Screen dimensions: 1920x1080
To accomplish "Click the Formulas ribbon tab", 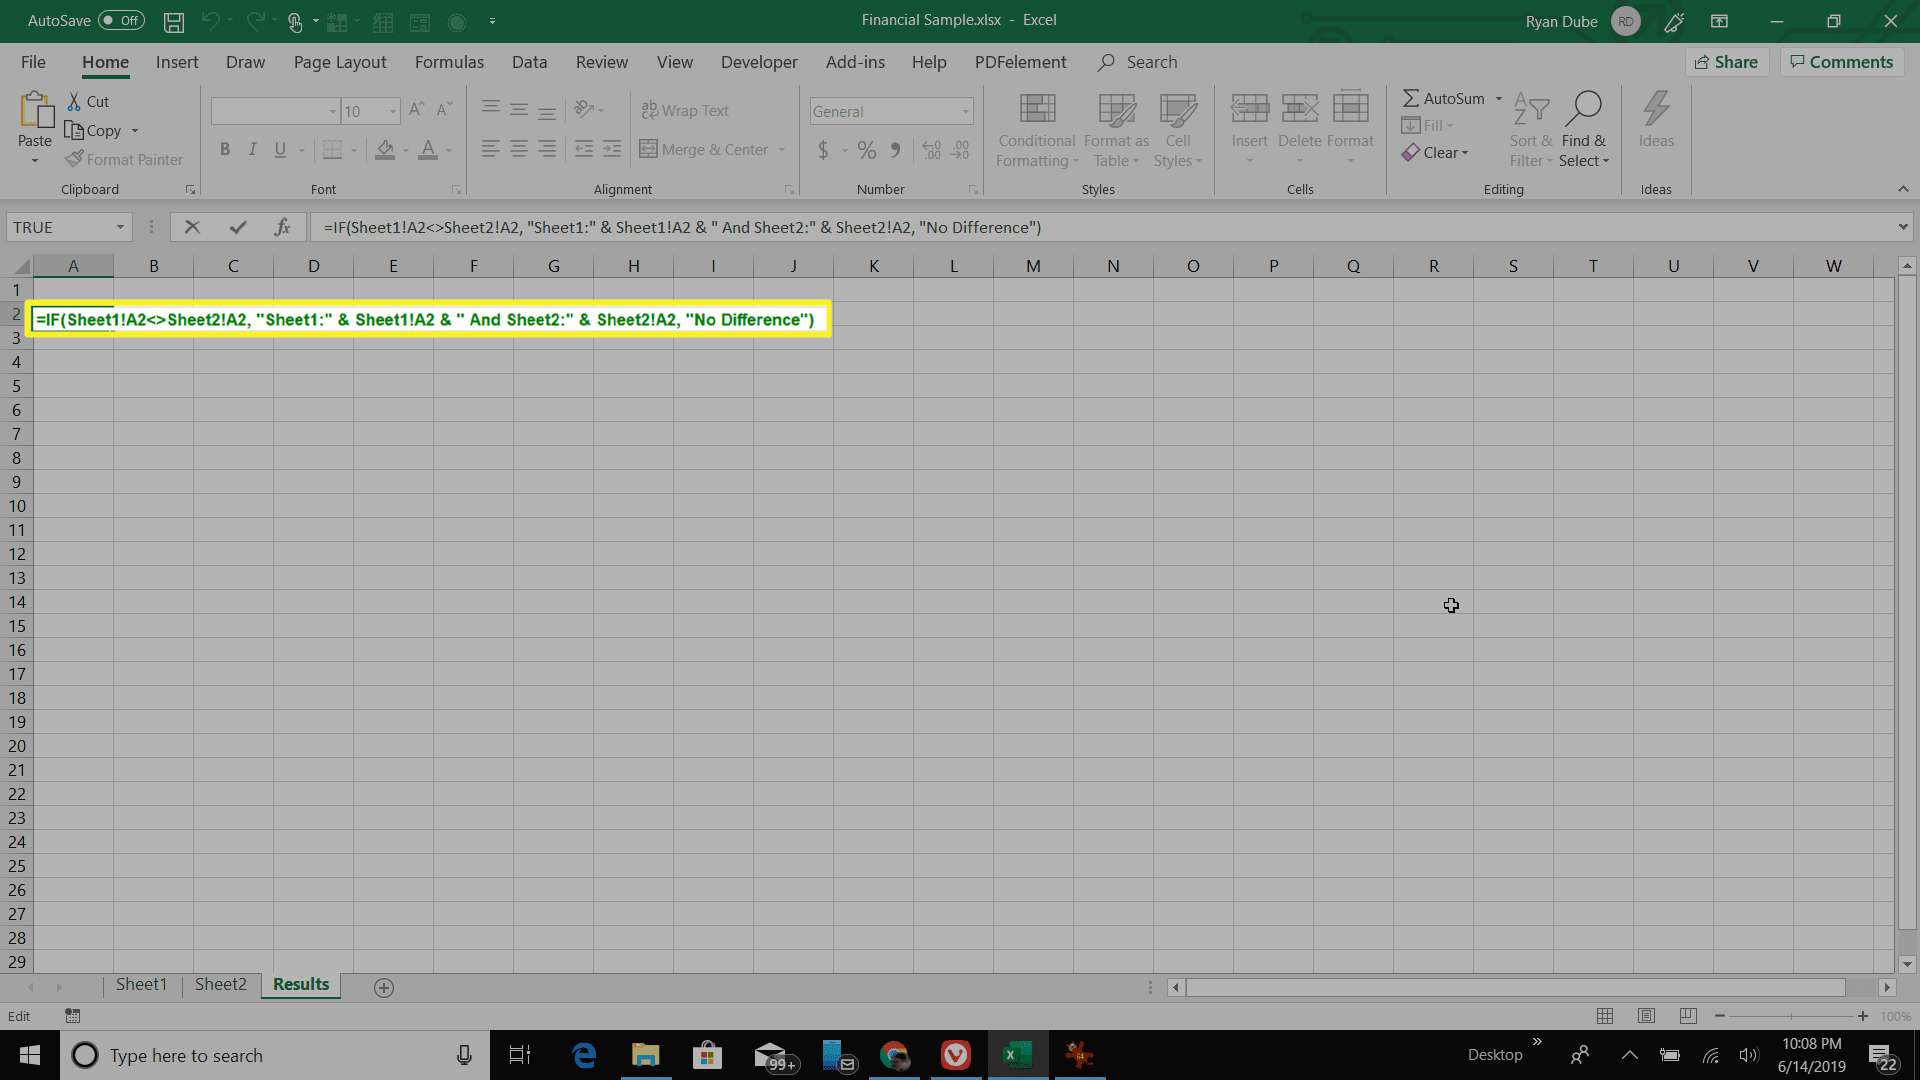I will [x=448, y=61].
